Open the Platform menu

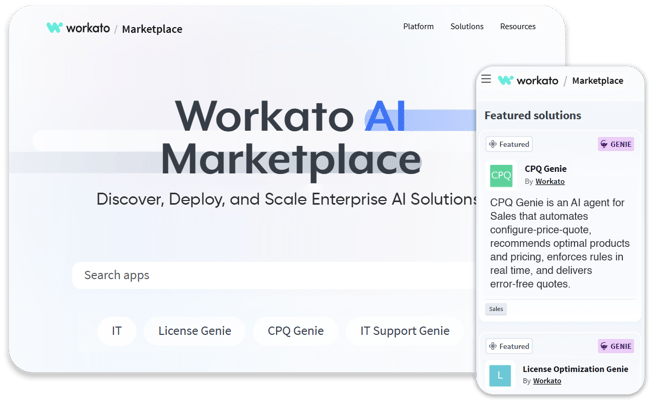pyautogui.click(x=418, y=27)
